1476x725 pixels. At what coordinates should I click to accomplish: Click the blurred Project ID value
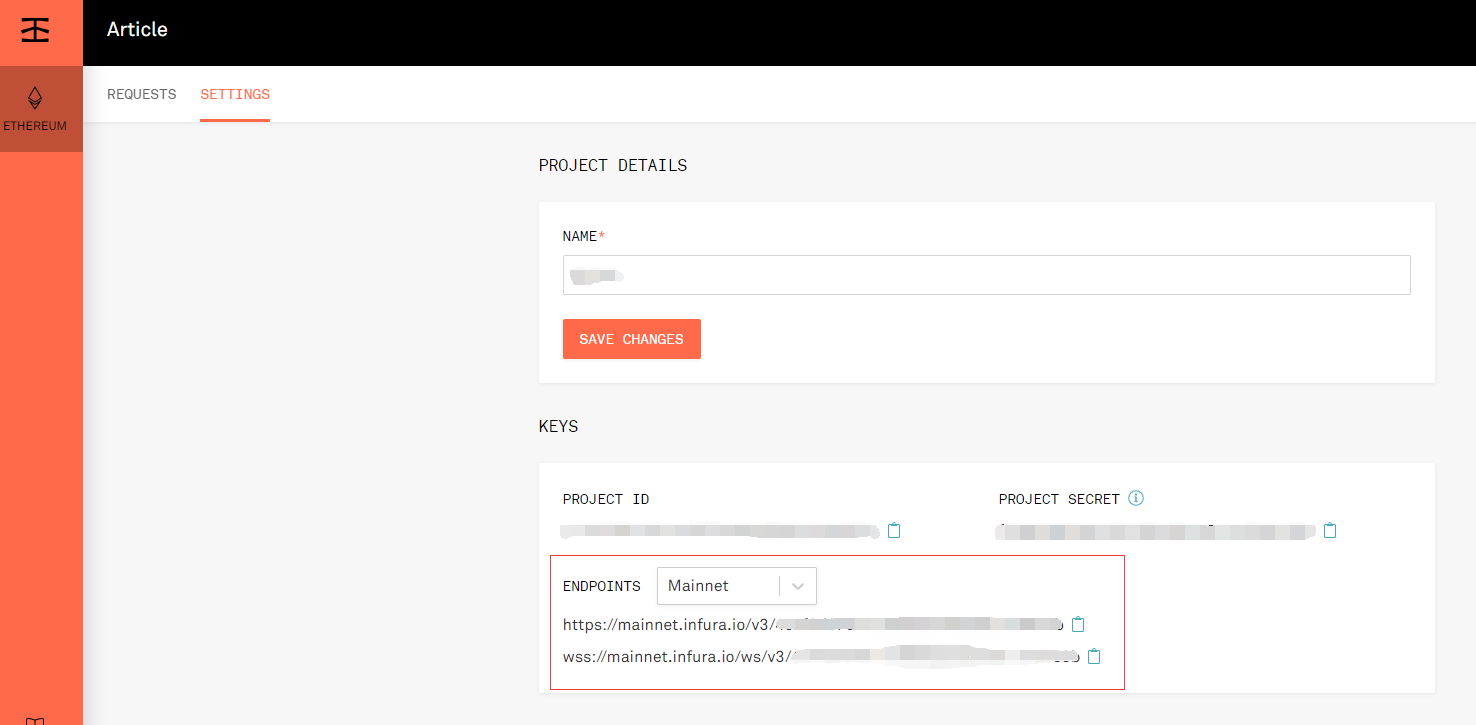coord(721,531)
